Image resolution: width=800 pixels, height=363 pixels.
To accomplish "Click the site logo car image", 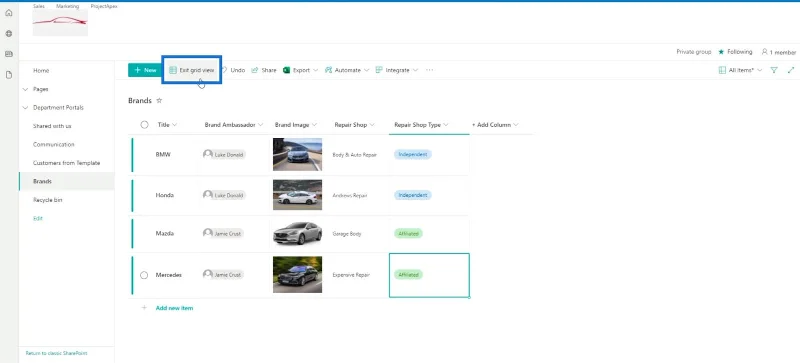I will [60, 22].
